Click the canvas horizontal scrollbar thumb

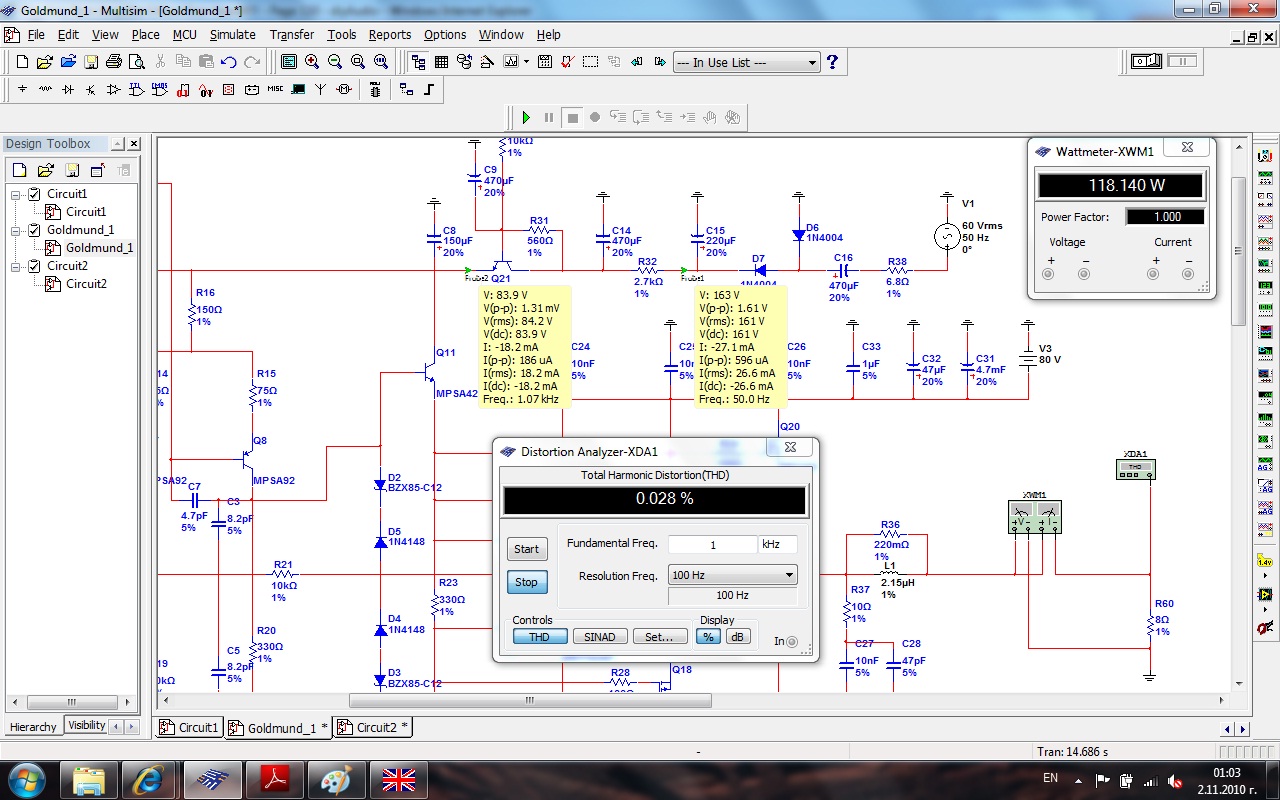tap(530, 701)
